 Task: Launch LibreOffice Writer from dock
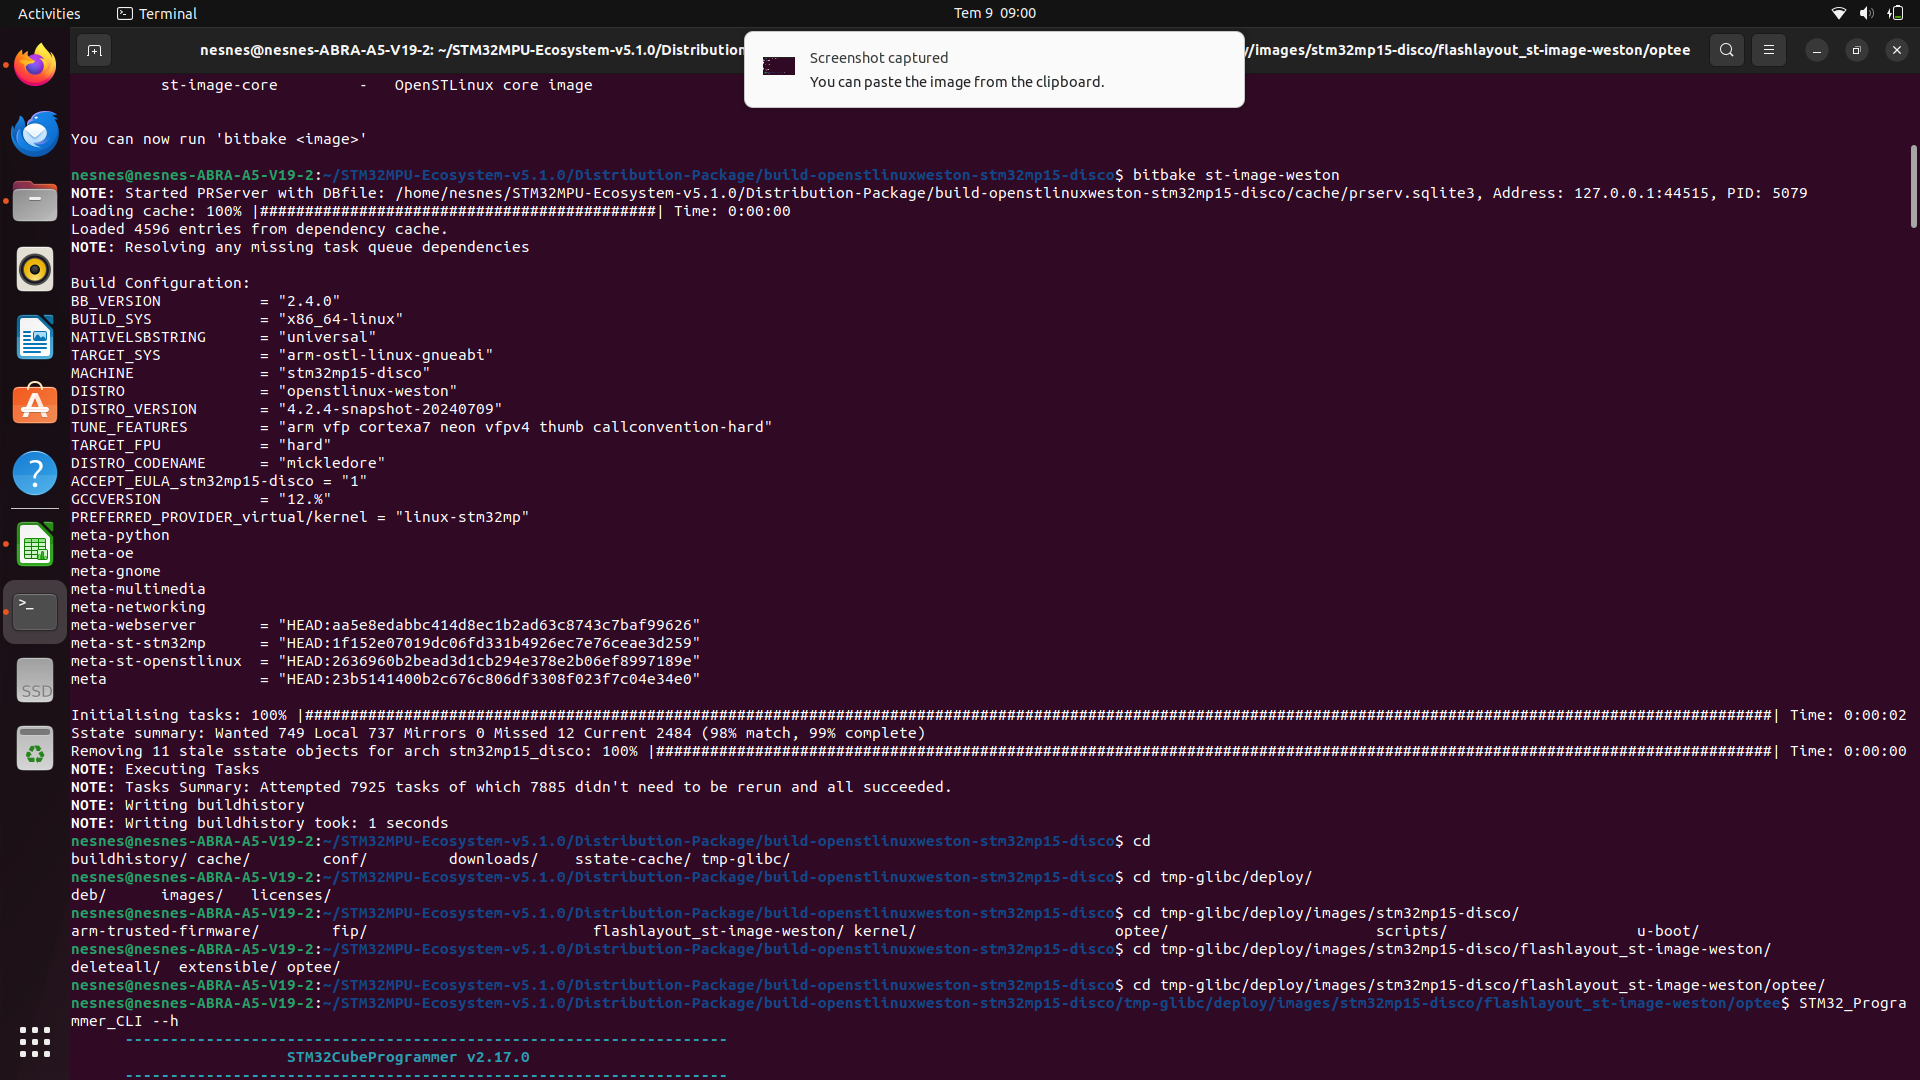35,338
